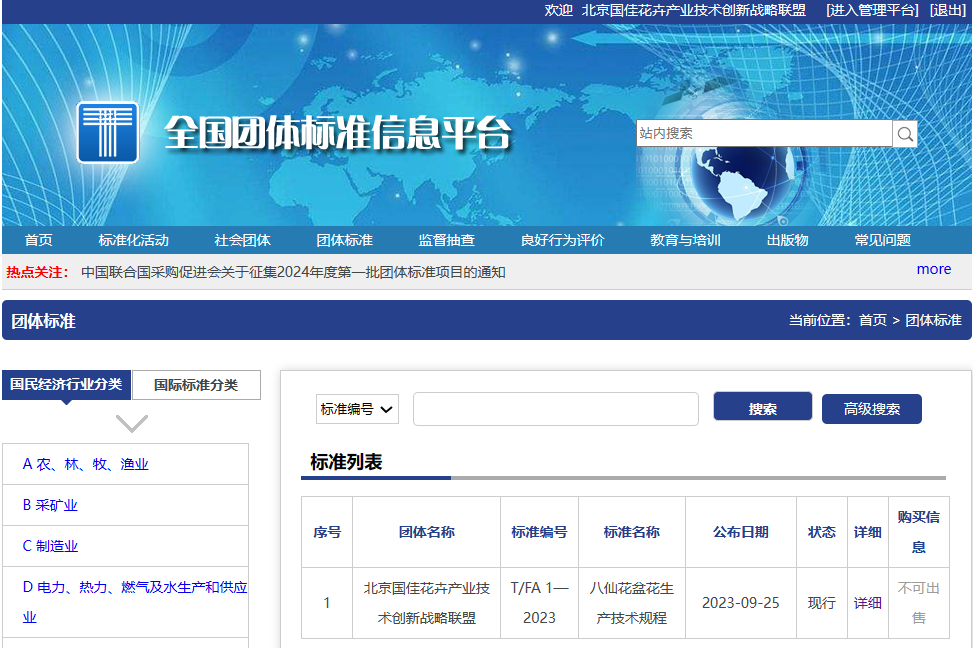Select category B 采矿业

tap(50, 505)
